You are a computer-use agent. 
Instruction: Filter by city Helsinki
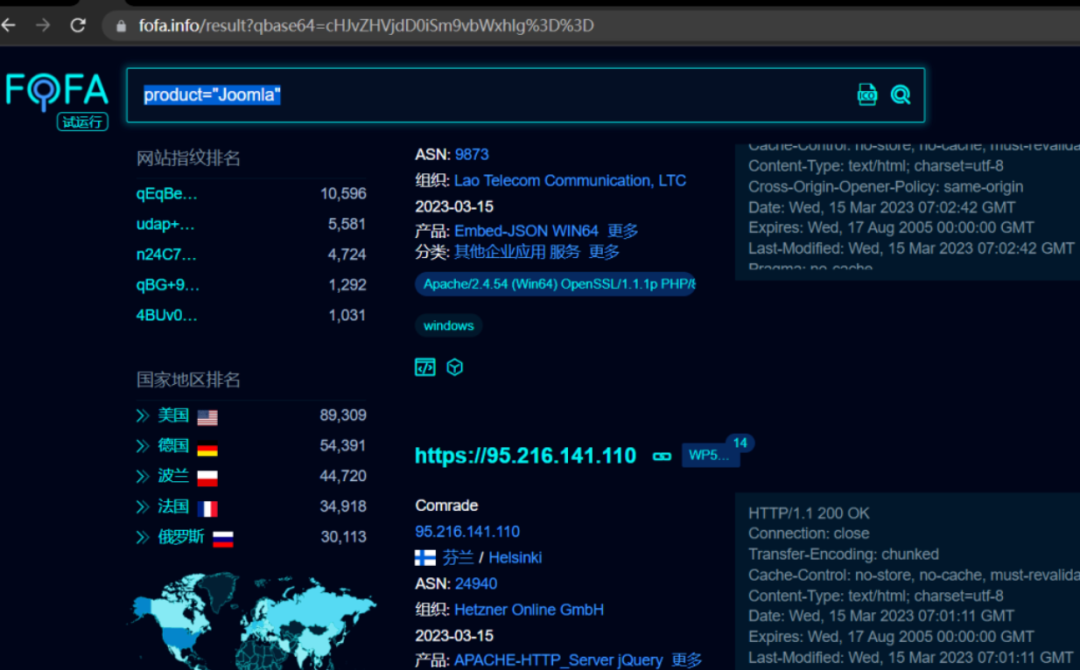pyautogui.click(x=515, y=558)
